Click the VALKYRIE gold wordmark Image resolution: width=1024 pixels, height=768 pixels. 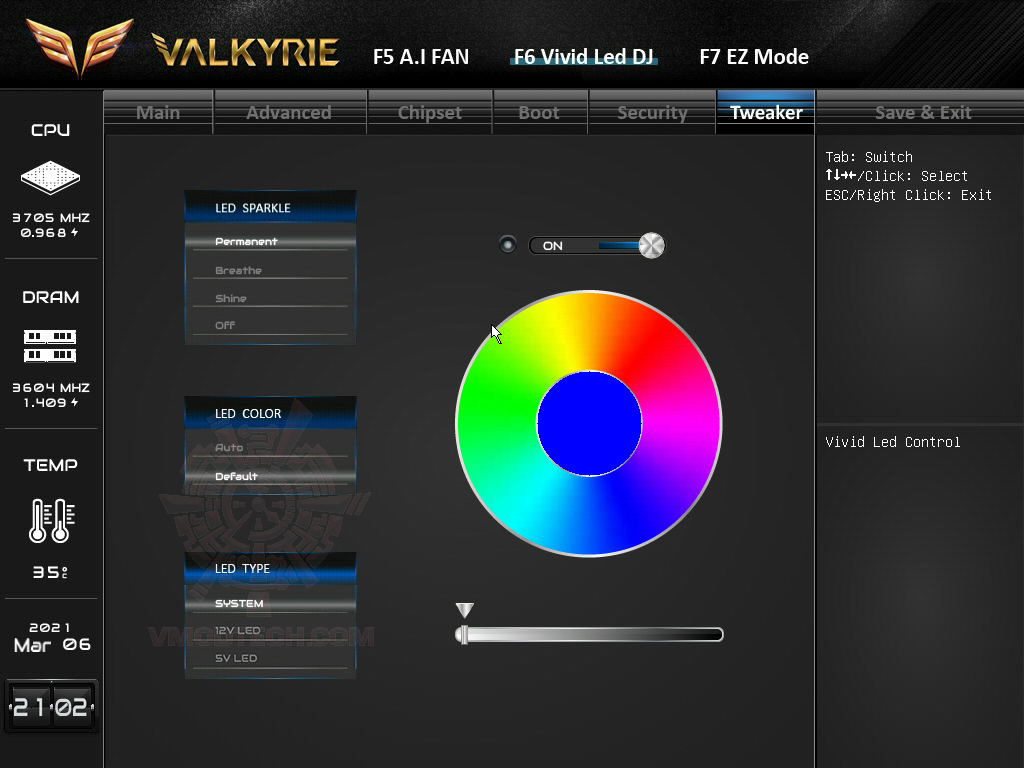tap(246, 50)
